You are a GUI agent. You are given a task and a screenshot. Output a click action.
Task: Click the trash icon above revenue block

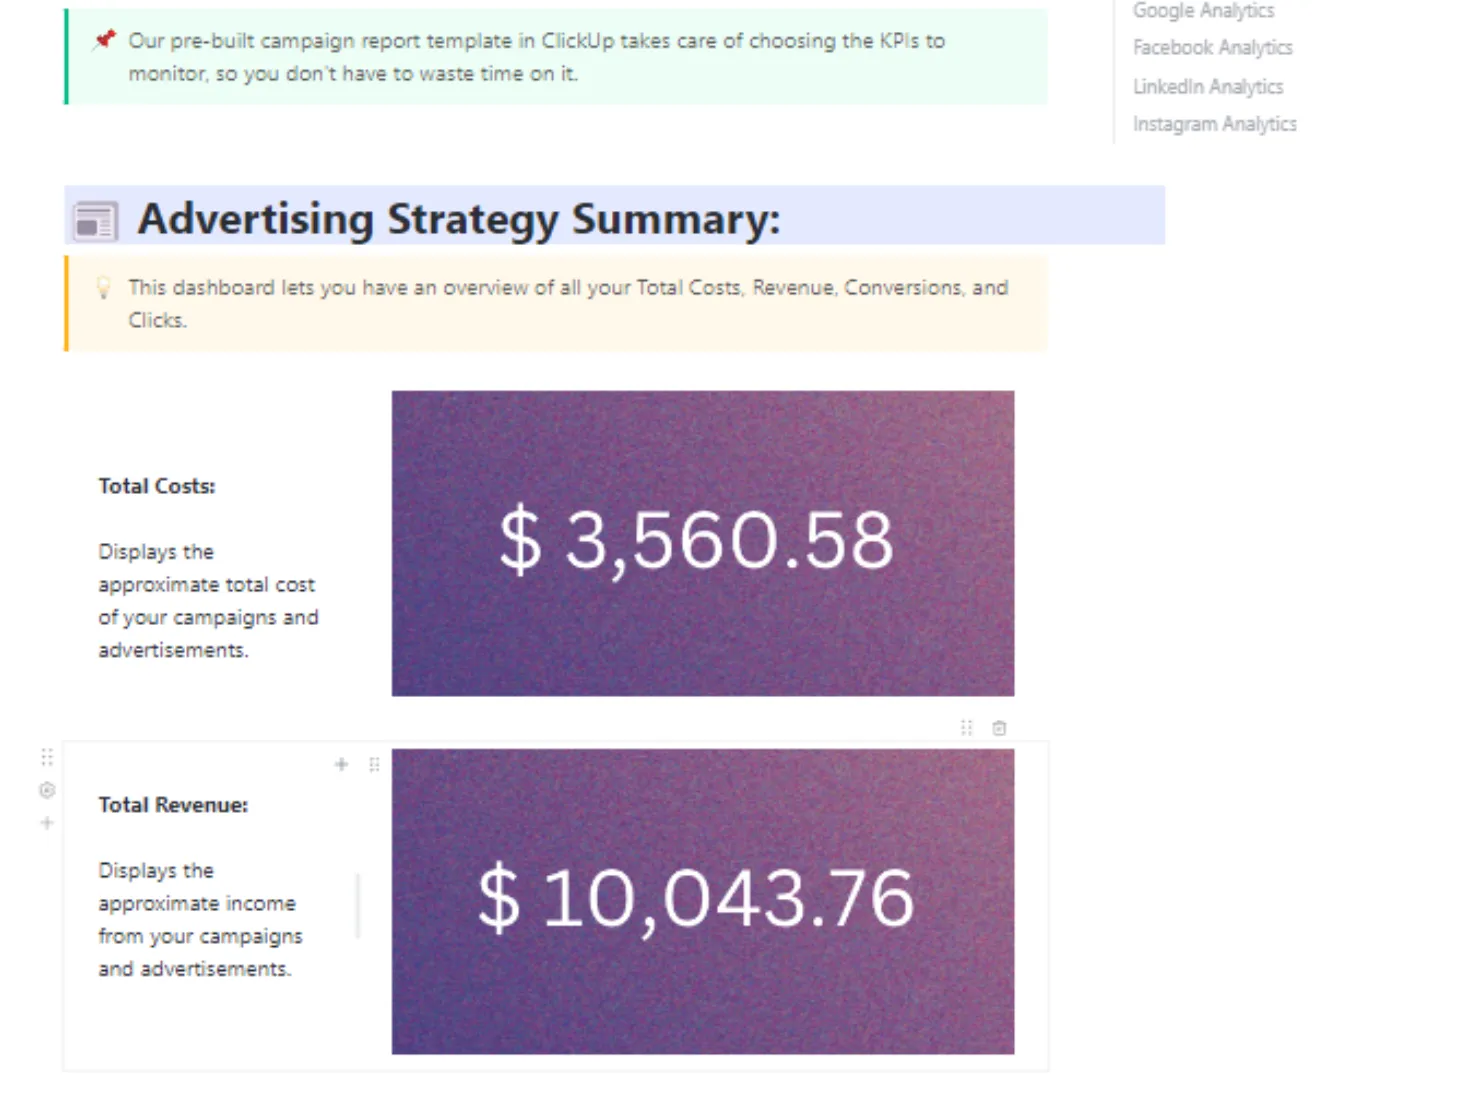[x=999, y=728]
